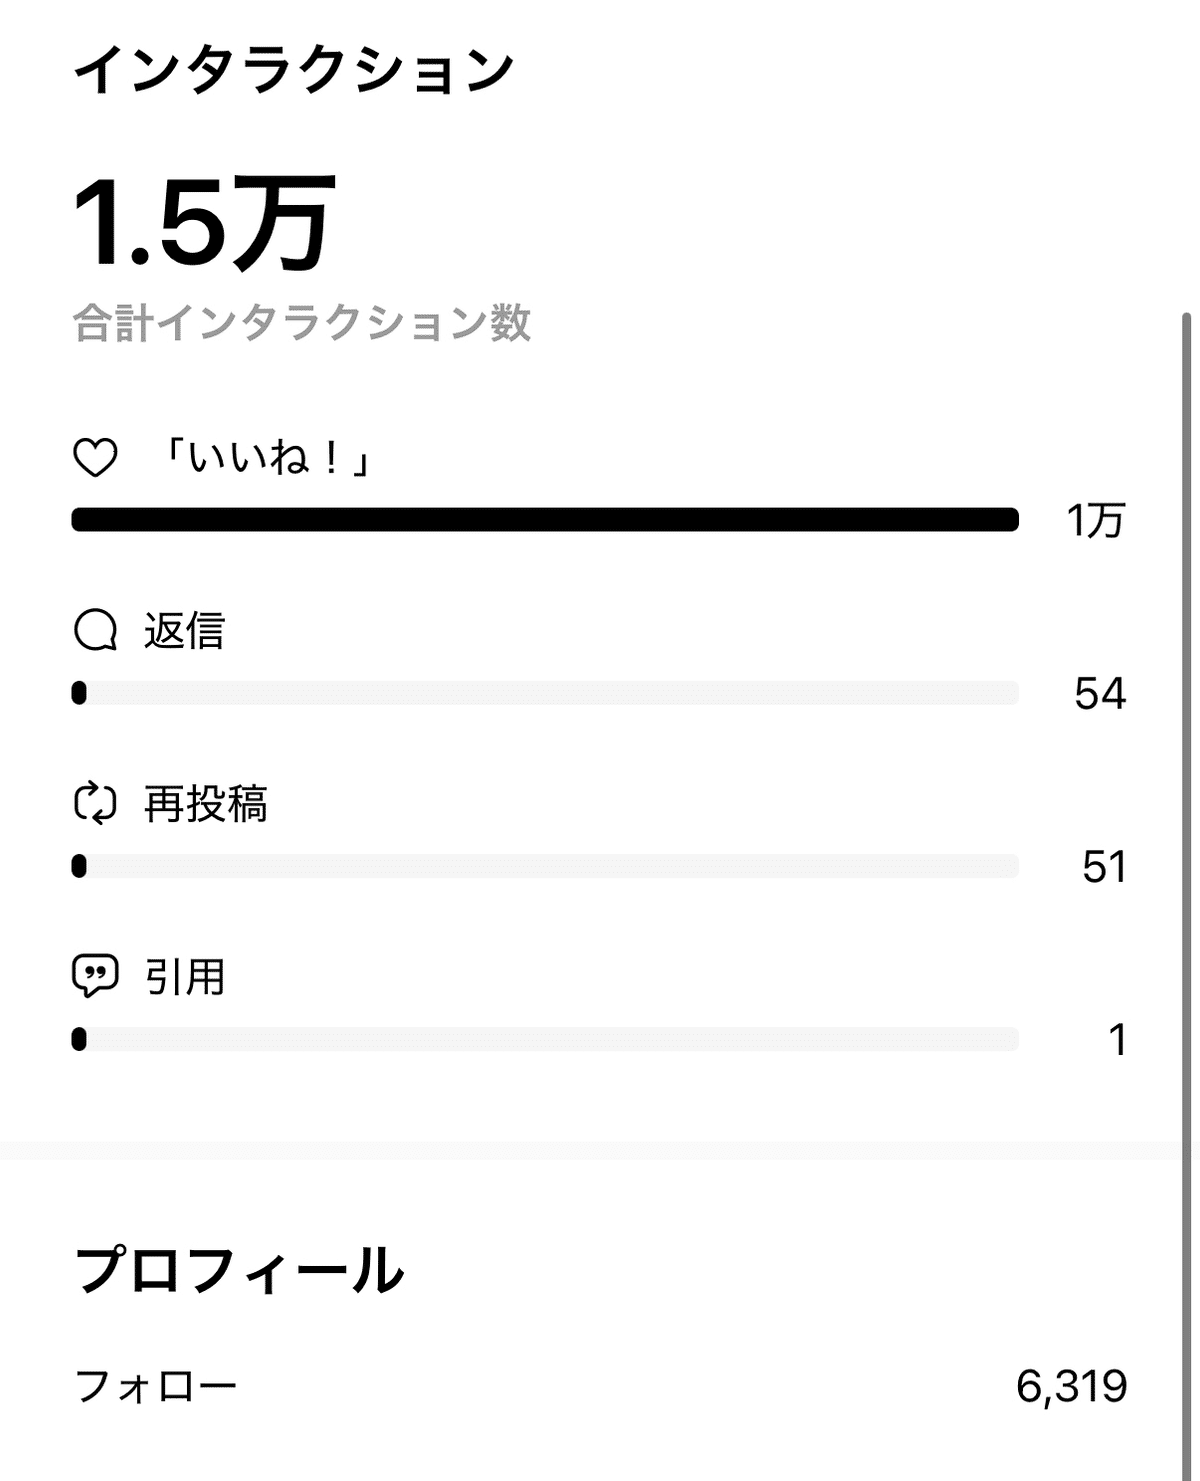The image size is (1200, 1481).
Task: Open the フォロー row
Action: tap(600, 1386)
